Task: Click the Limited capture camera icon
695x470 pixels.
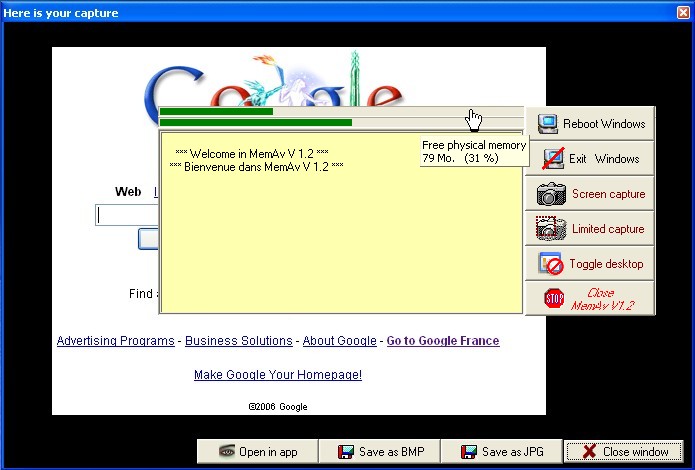Action: pyautogui.click(x=551, y=228)
